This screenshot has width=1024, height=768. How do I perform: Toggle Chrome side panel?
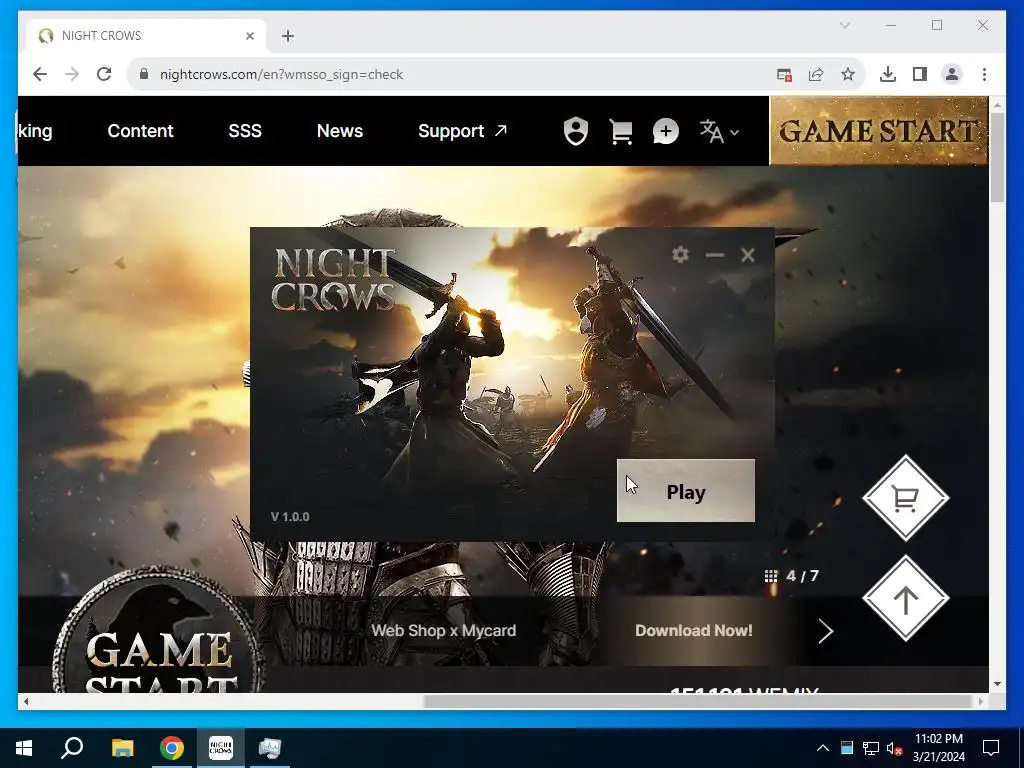(x=920, y=74)
